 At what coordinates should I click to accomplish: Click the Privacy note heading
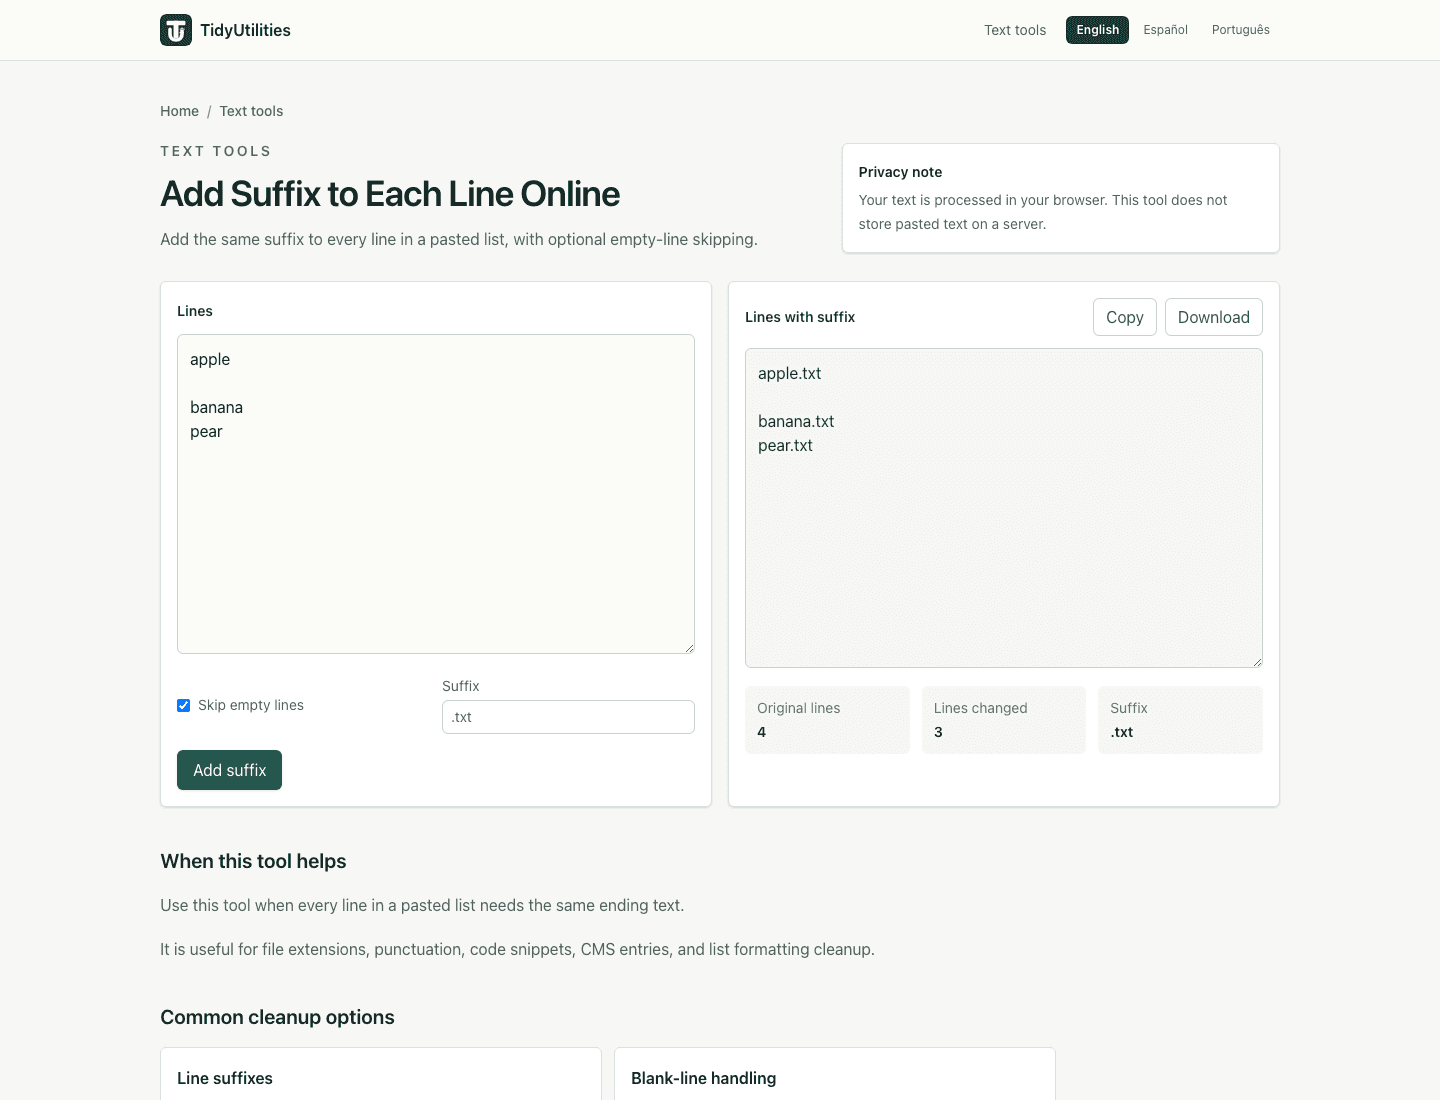(900, 172)
